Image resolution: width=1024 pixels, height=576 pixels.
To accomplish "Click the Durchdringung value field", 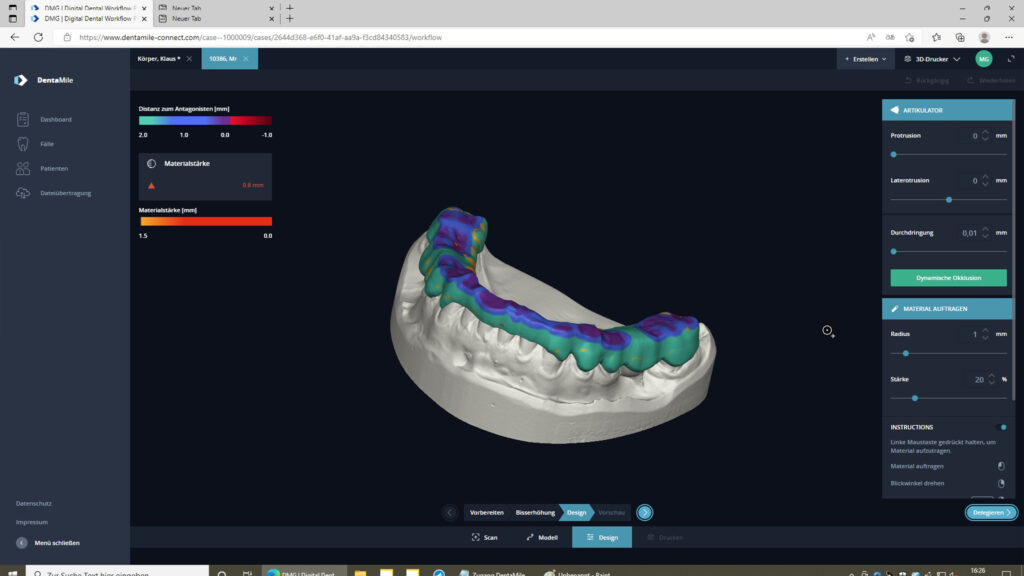I will click(x=966, y=233).
